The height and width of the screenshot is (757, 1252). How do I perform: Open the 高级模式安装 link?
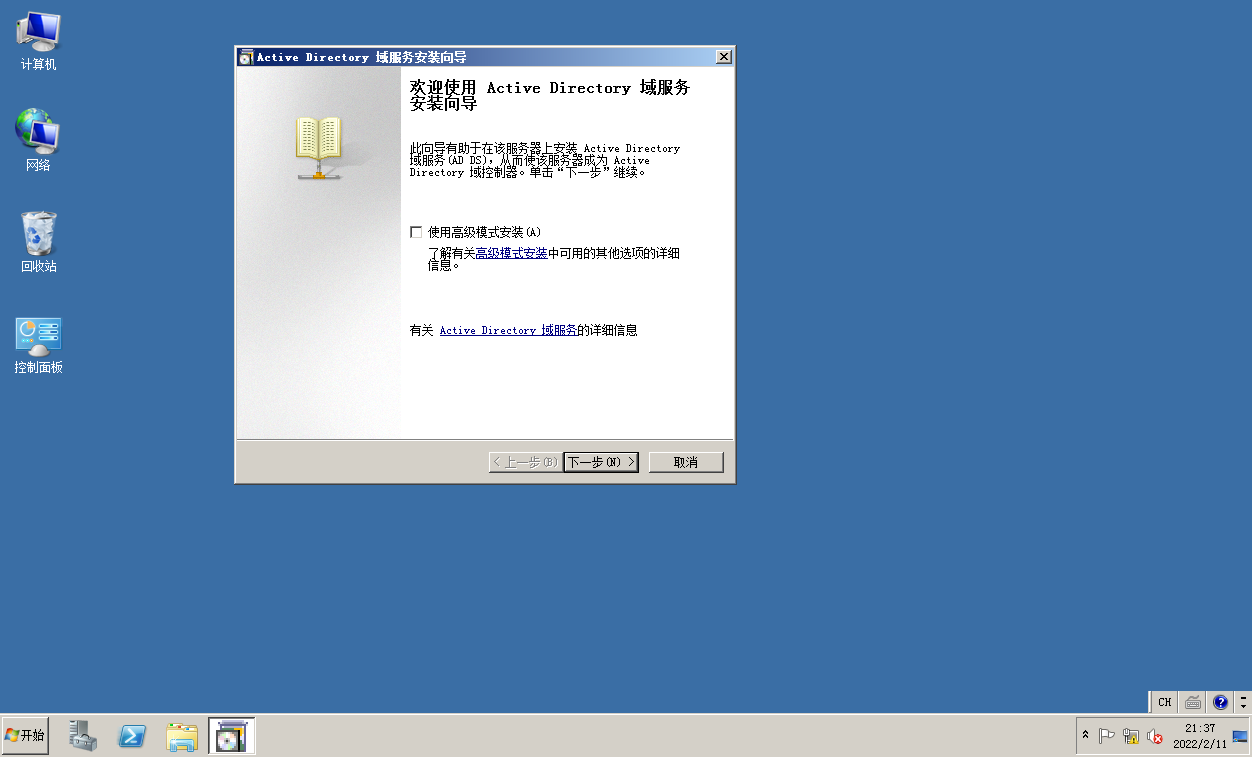(x=511, y=253)
